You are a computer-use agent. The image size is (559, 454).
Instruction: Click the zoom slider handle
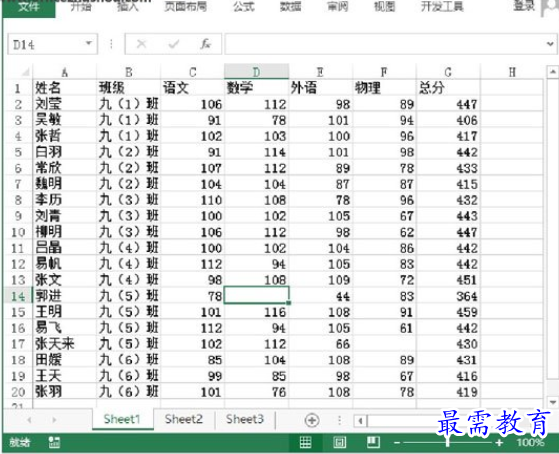pyautogui.click(x=448, y=443)
